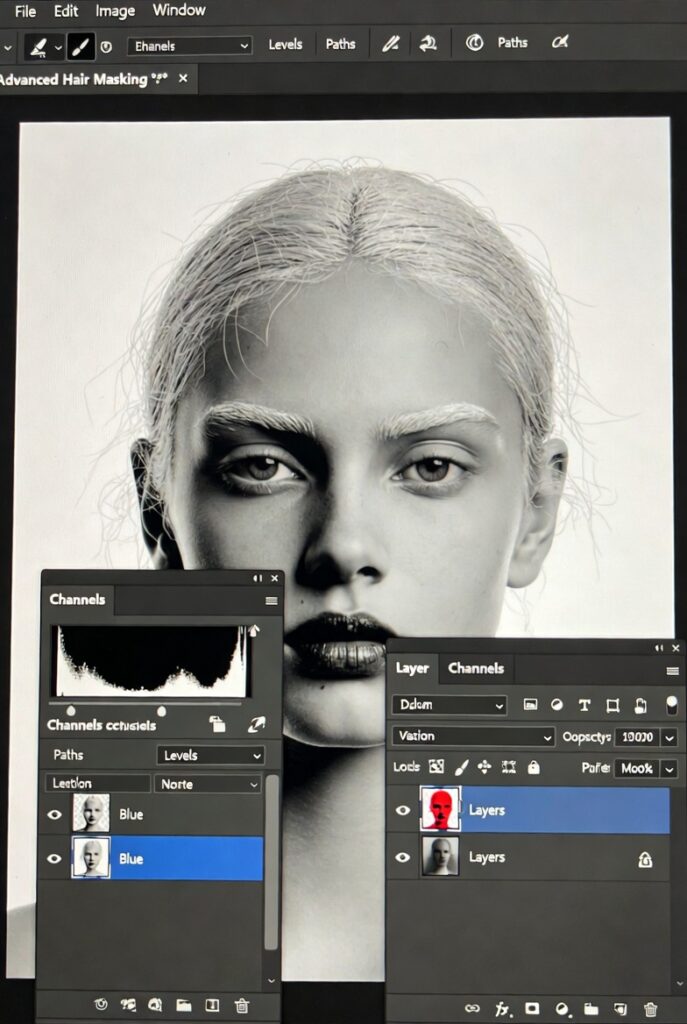Click the new-document icon beside Channels cctusiels
The height and width of the screenshot is (1024, 687).
217,724
